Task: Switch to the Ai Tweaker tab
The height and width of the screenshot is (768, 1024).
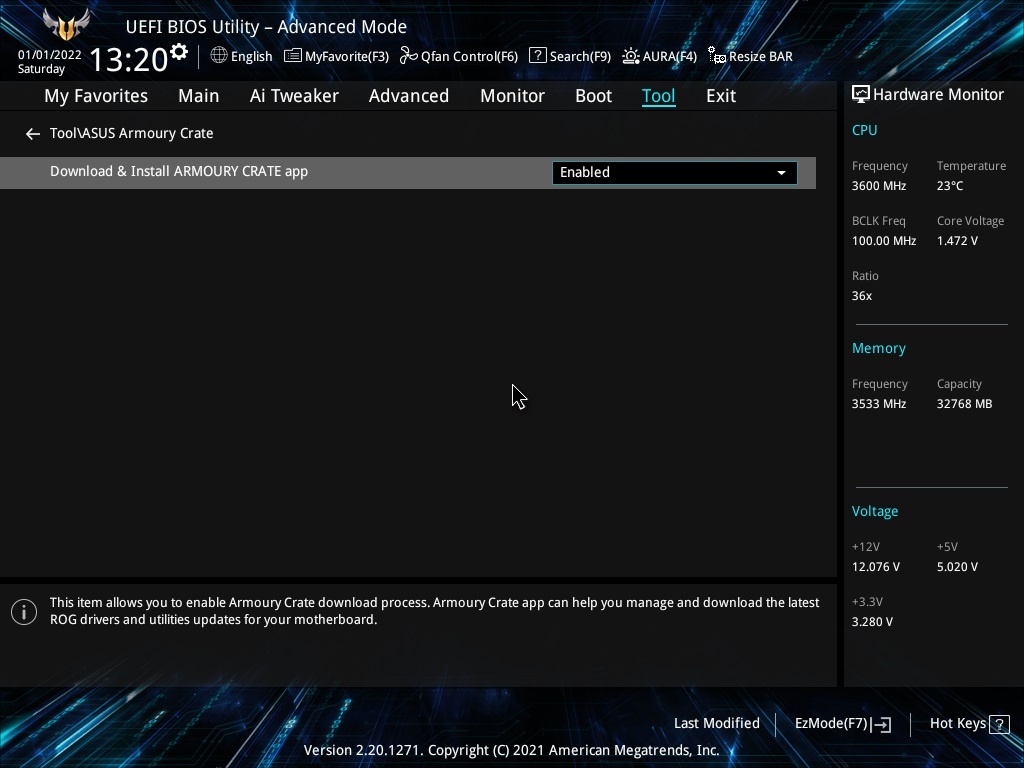Action: pyautogui.click(x=294, y=96)
